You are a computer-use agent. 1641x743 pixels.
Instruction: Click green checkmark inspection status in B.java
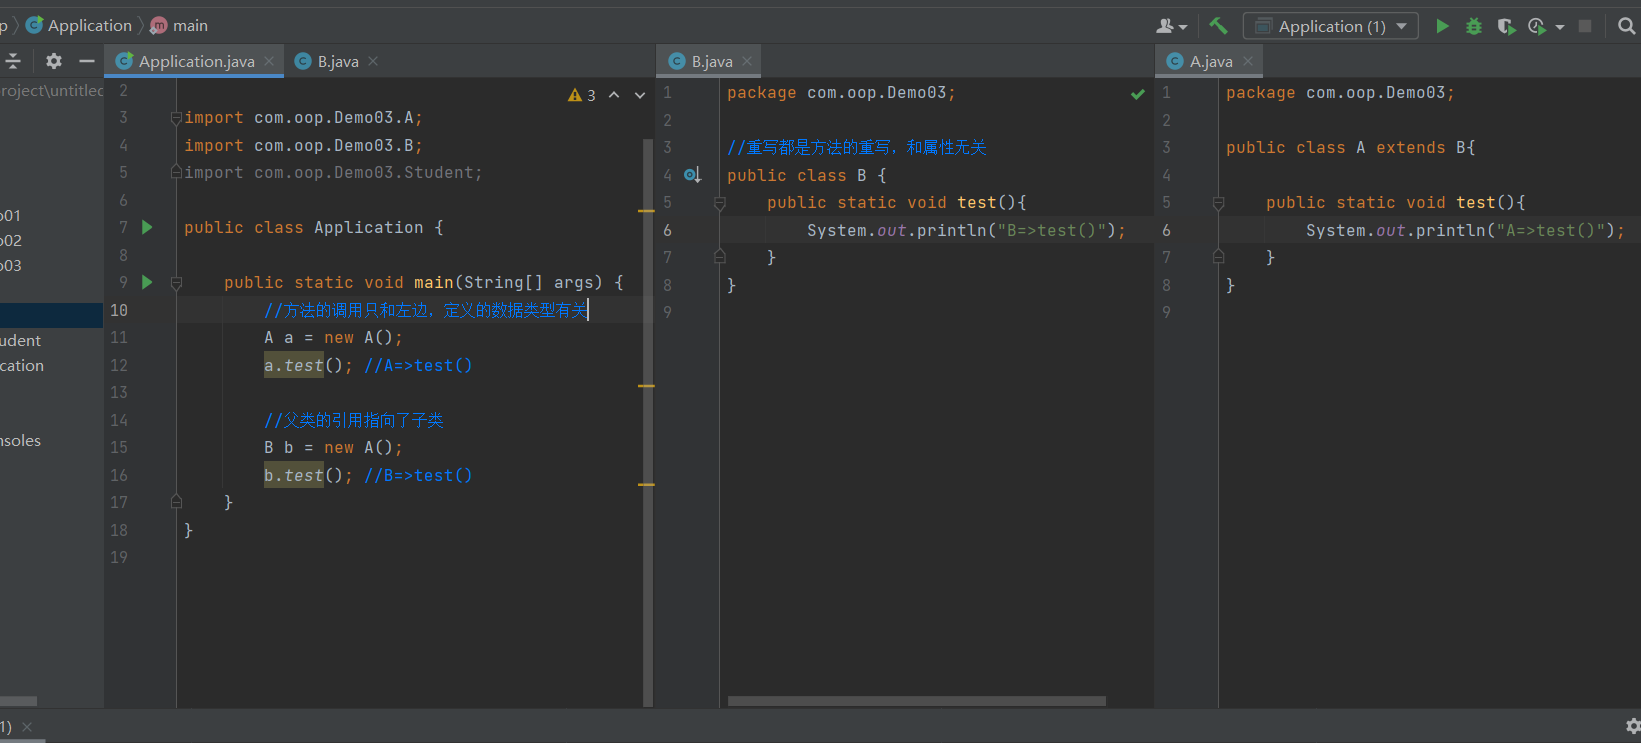(x=1137, y=94)
